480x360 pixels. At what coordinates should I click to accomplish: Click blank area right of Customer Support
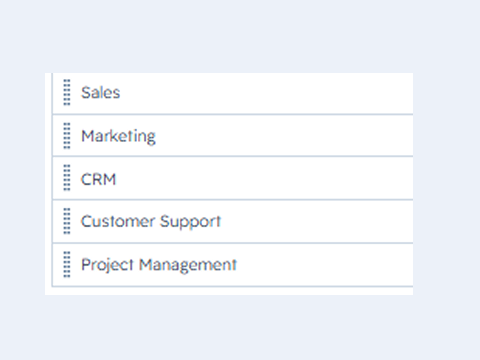pos(317,222)
